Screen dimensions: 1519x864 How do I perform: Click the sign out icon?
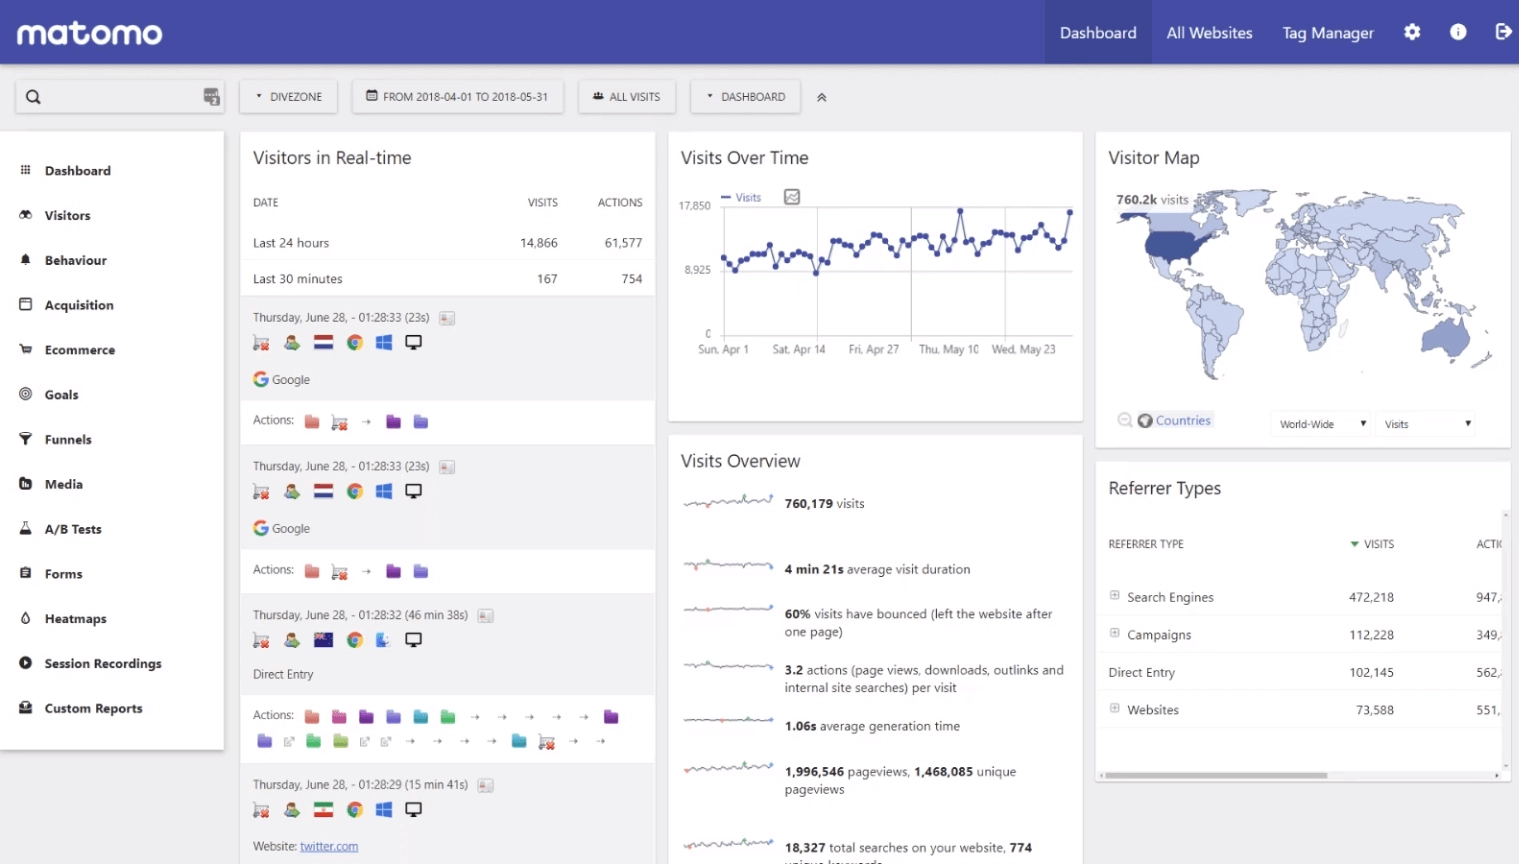[1503, 32]
